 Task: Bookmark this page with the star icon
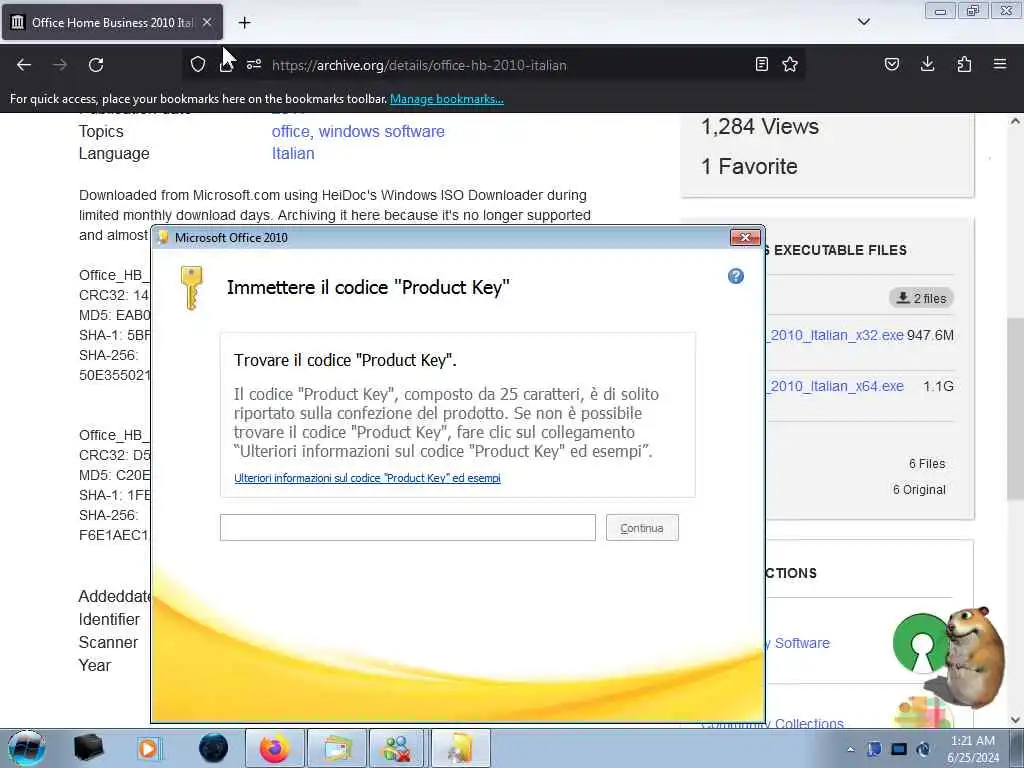point(790,64)
